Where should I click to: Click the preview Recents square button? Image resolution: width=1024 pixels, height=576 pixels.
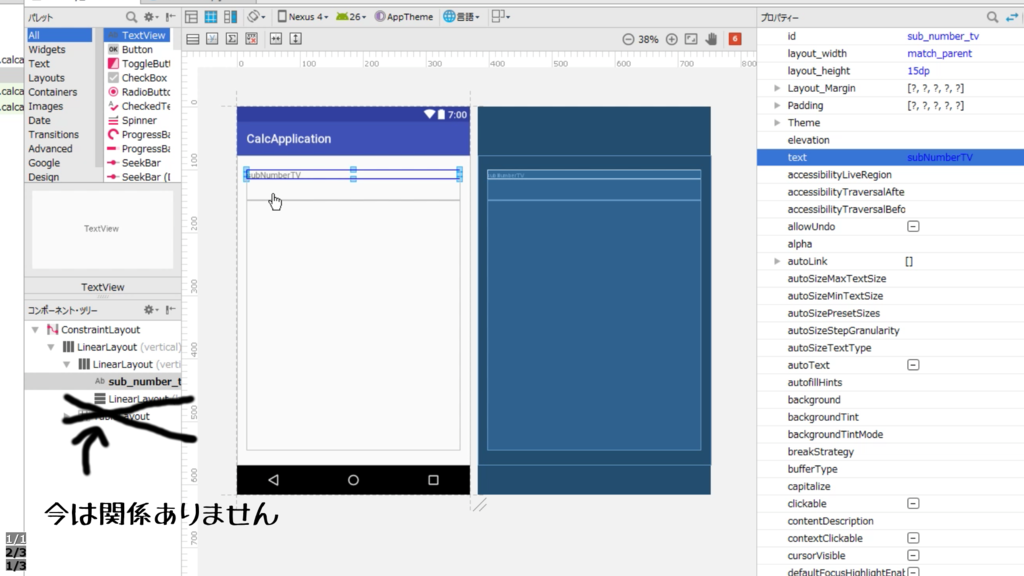point(433,480)
